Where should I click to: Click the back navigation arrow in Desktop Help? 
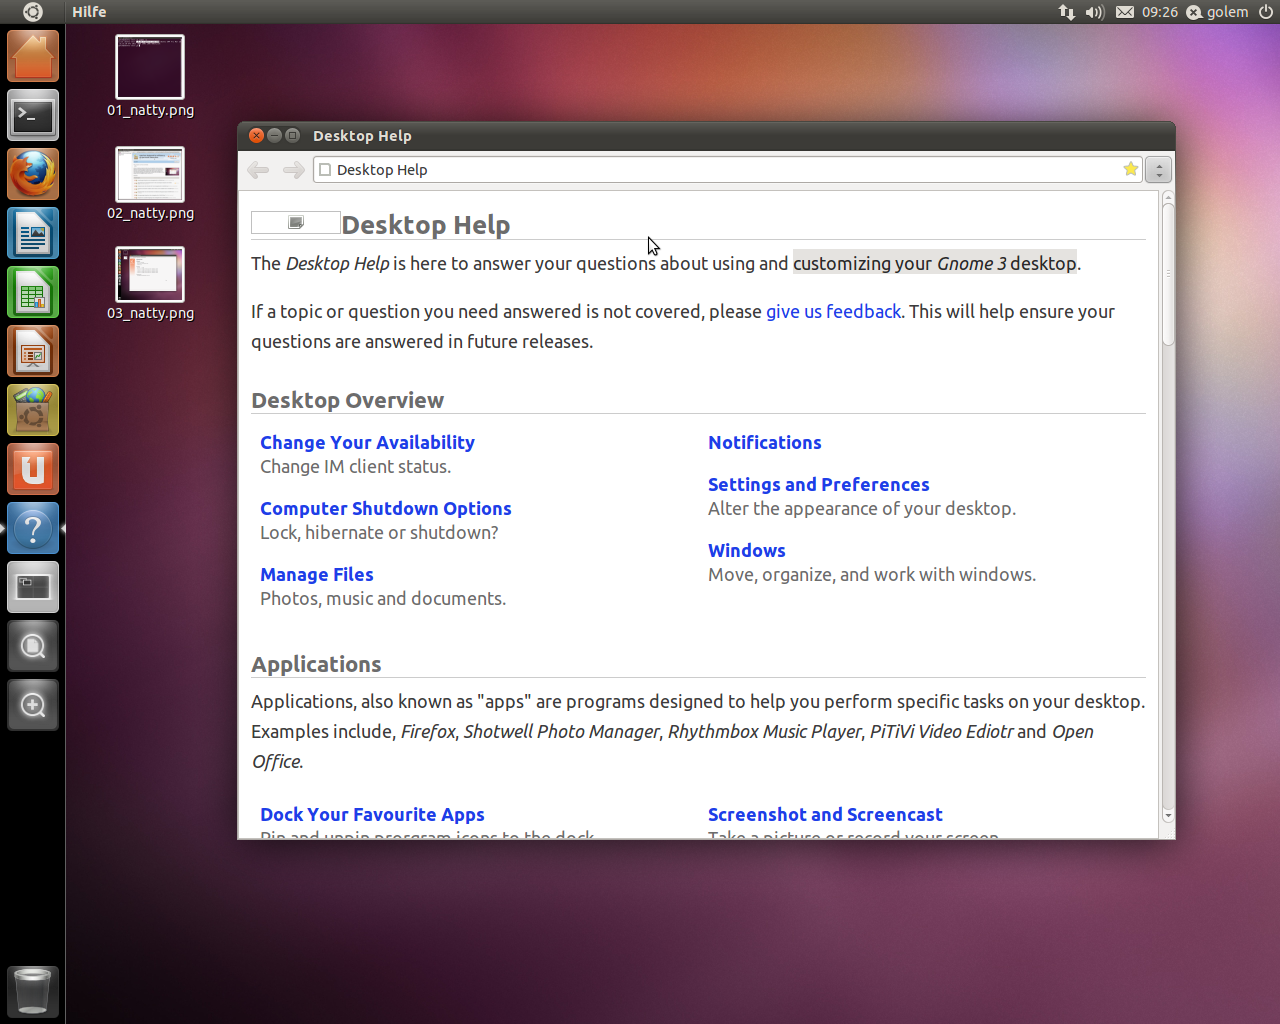[257, 169]
